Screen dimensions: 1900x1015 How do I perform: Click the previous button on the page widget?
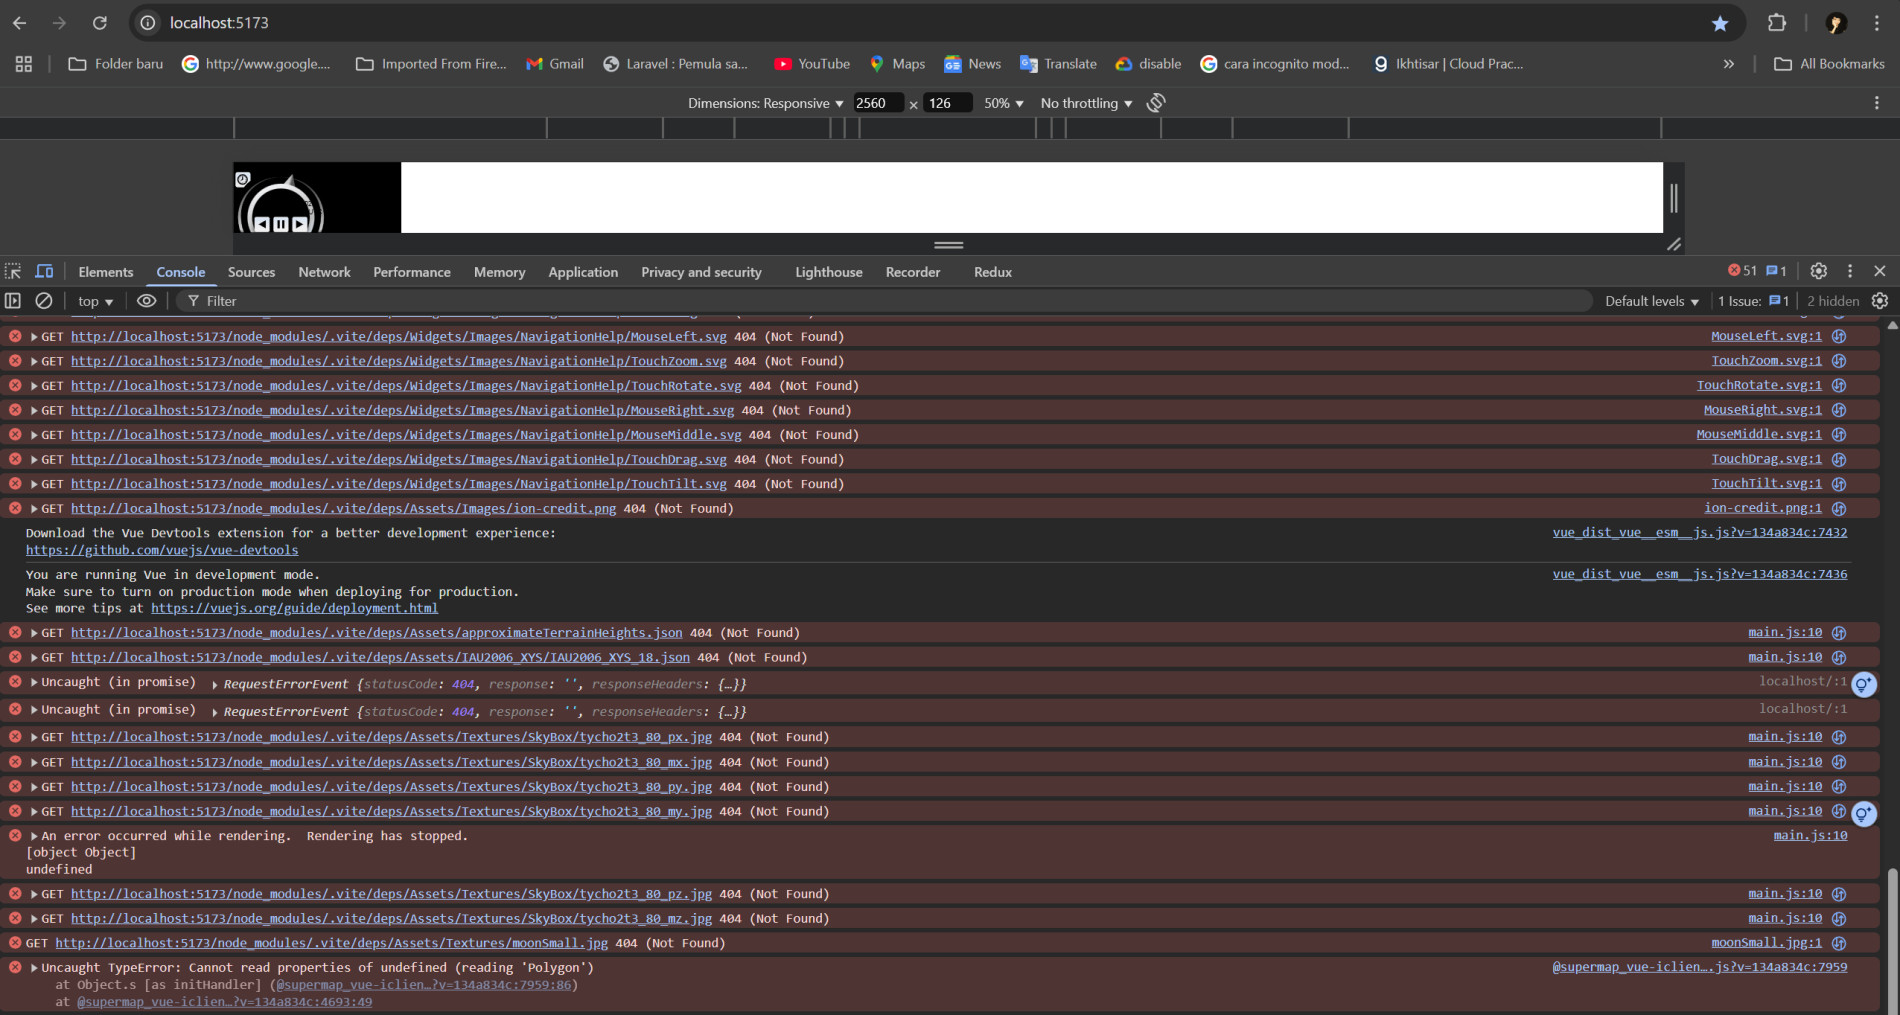click(262, 225)
